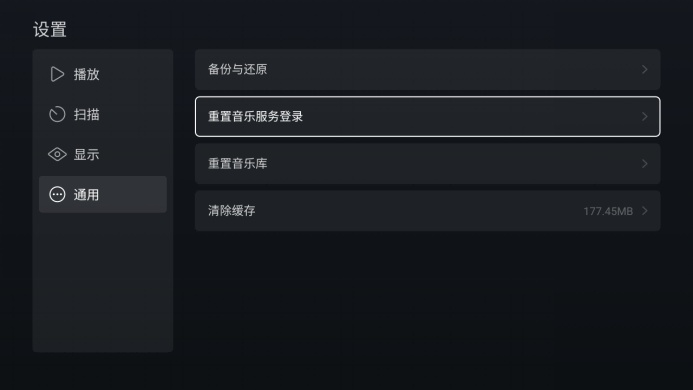Open the 备份与还原 row
This screenshot has height=390, width=693.
427,69
